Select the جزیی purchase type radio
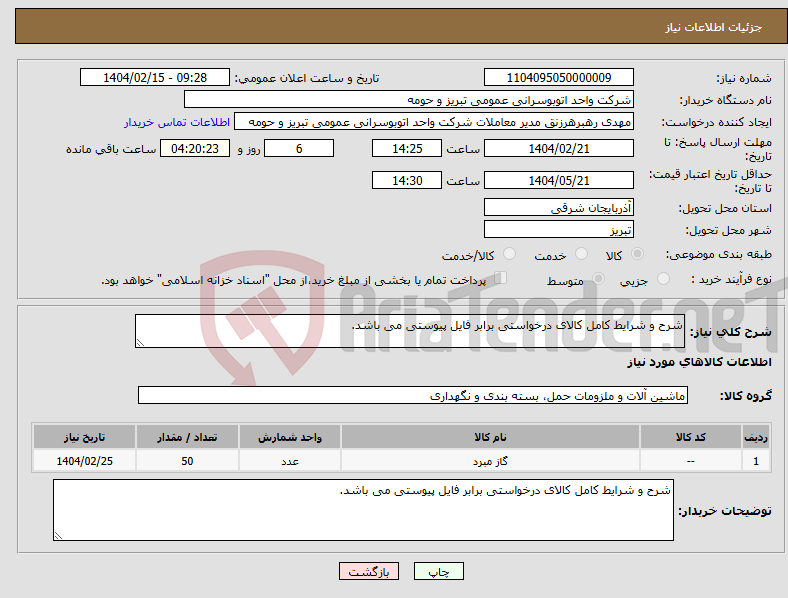The image size is (788, 598). (x=663, y=278)
